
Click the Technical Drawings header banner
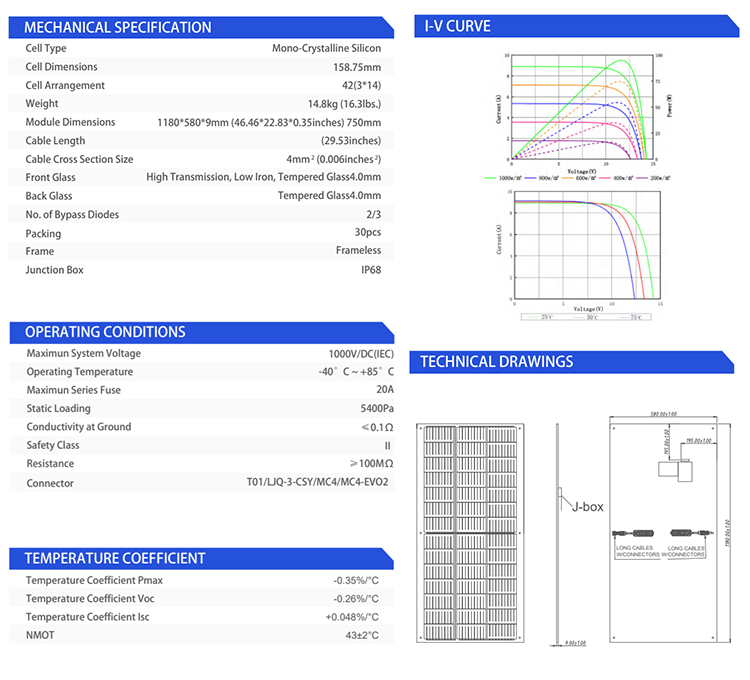click(x=571, y=362)
